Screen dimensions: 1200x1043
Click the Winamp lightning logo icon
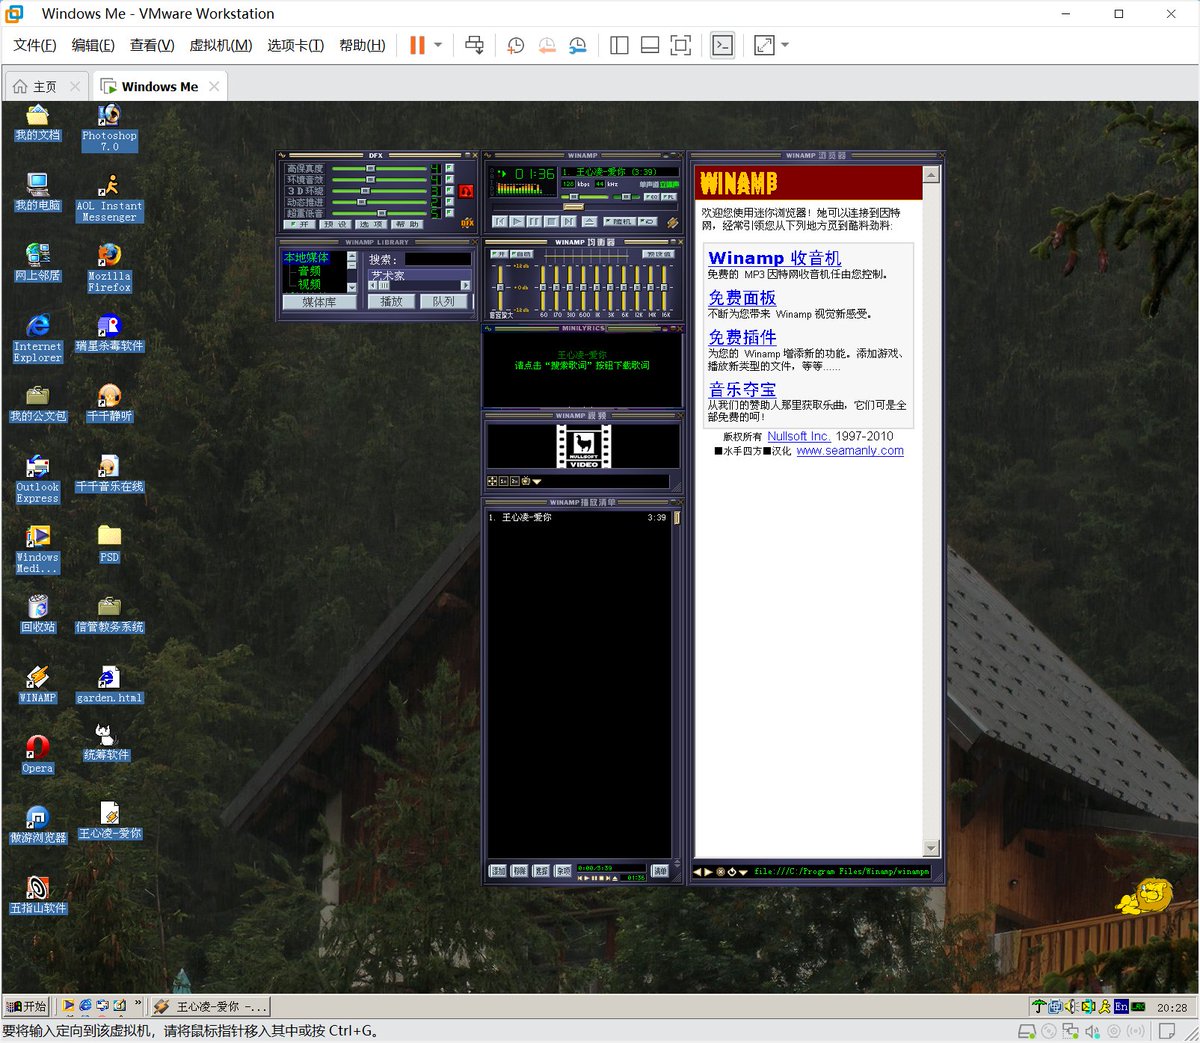tap(672, 222)
